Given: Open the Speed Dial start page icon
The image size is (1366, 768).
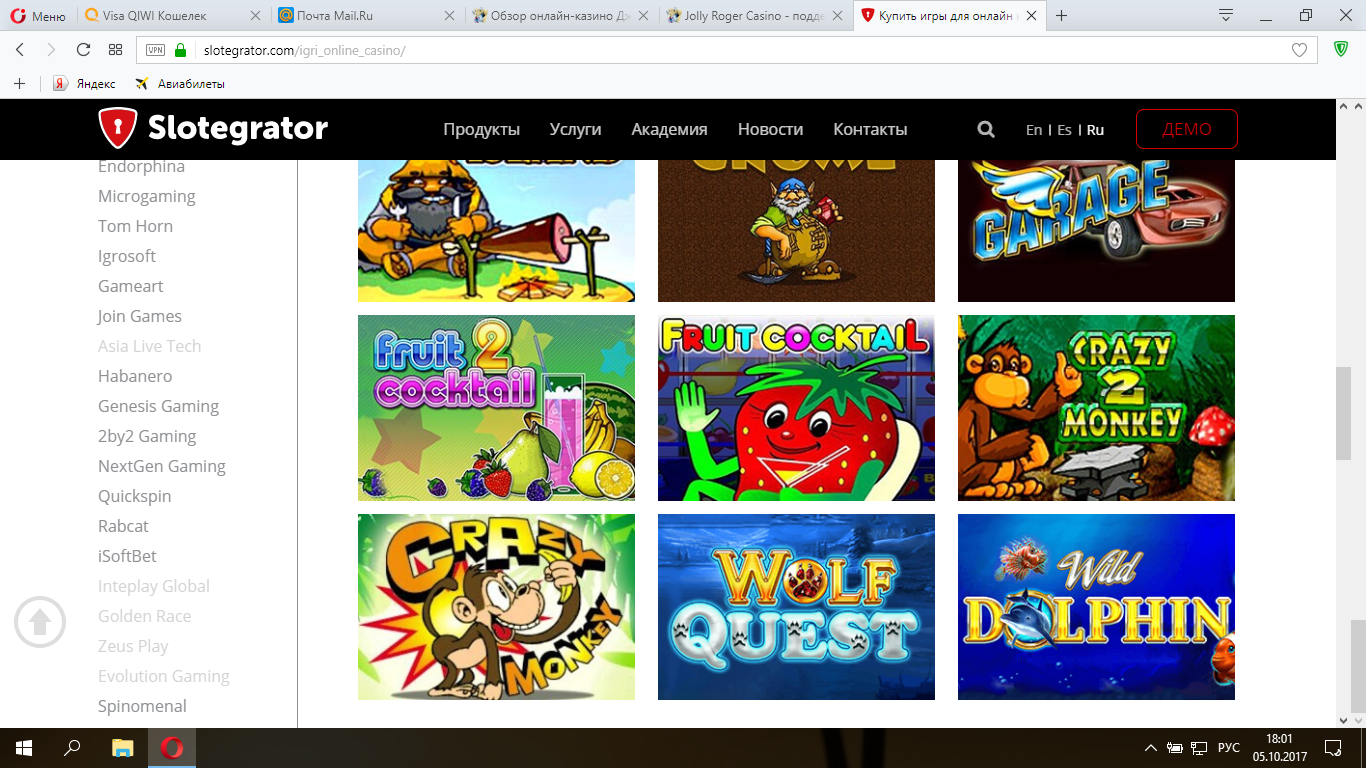Looking at the screenshot, I should (115, 50).
